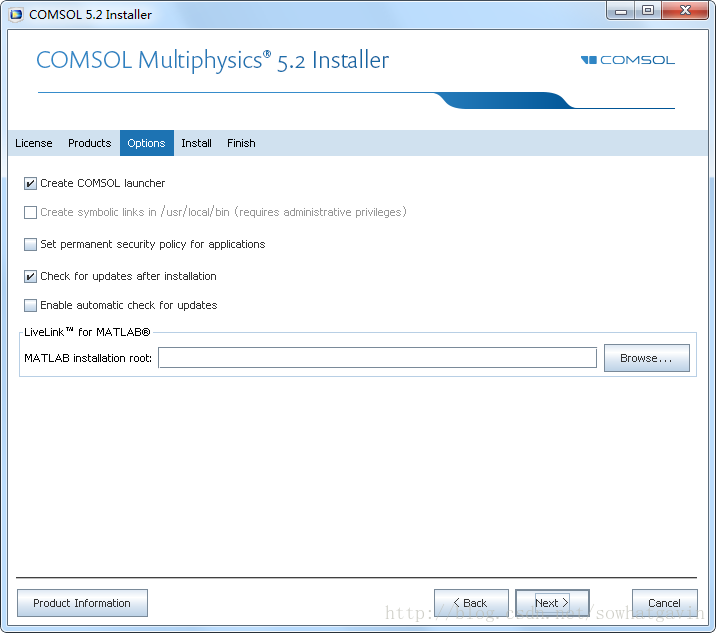Click the COMSOL Multiphysics 5.2 Installer heading
The image size is (716, 633).
click(212, 60)
